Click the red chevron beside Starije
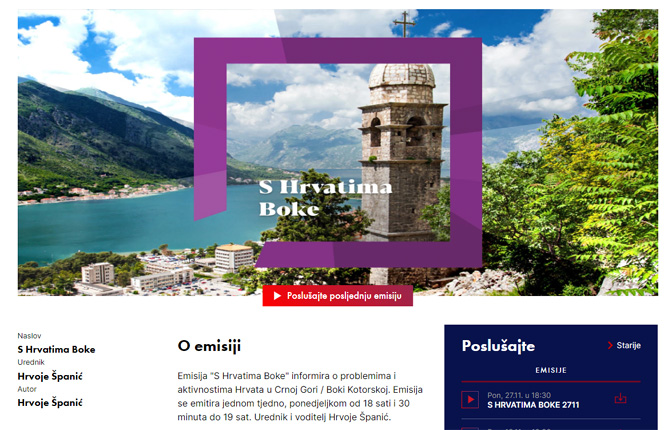 coord(610,345)
